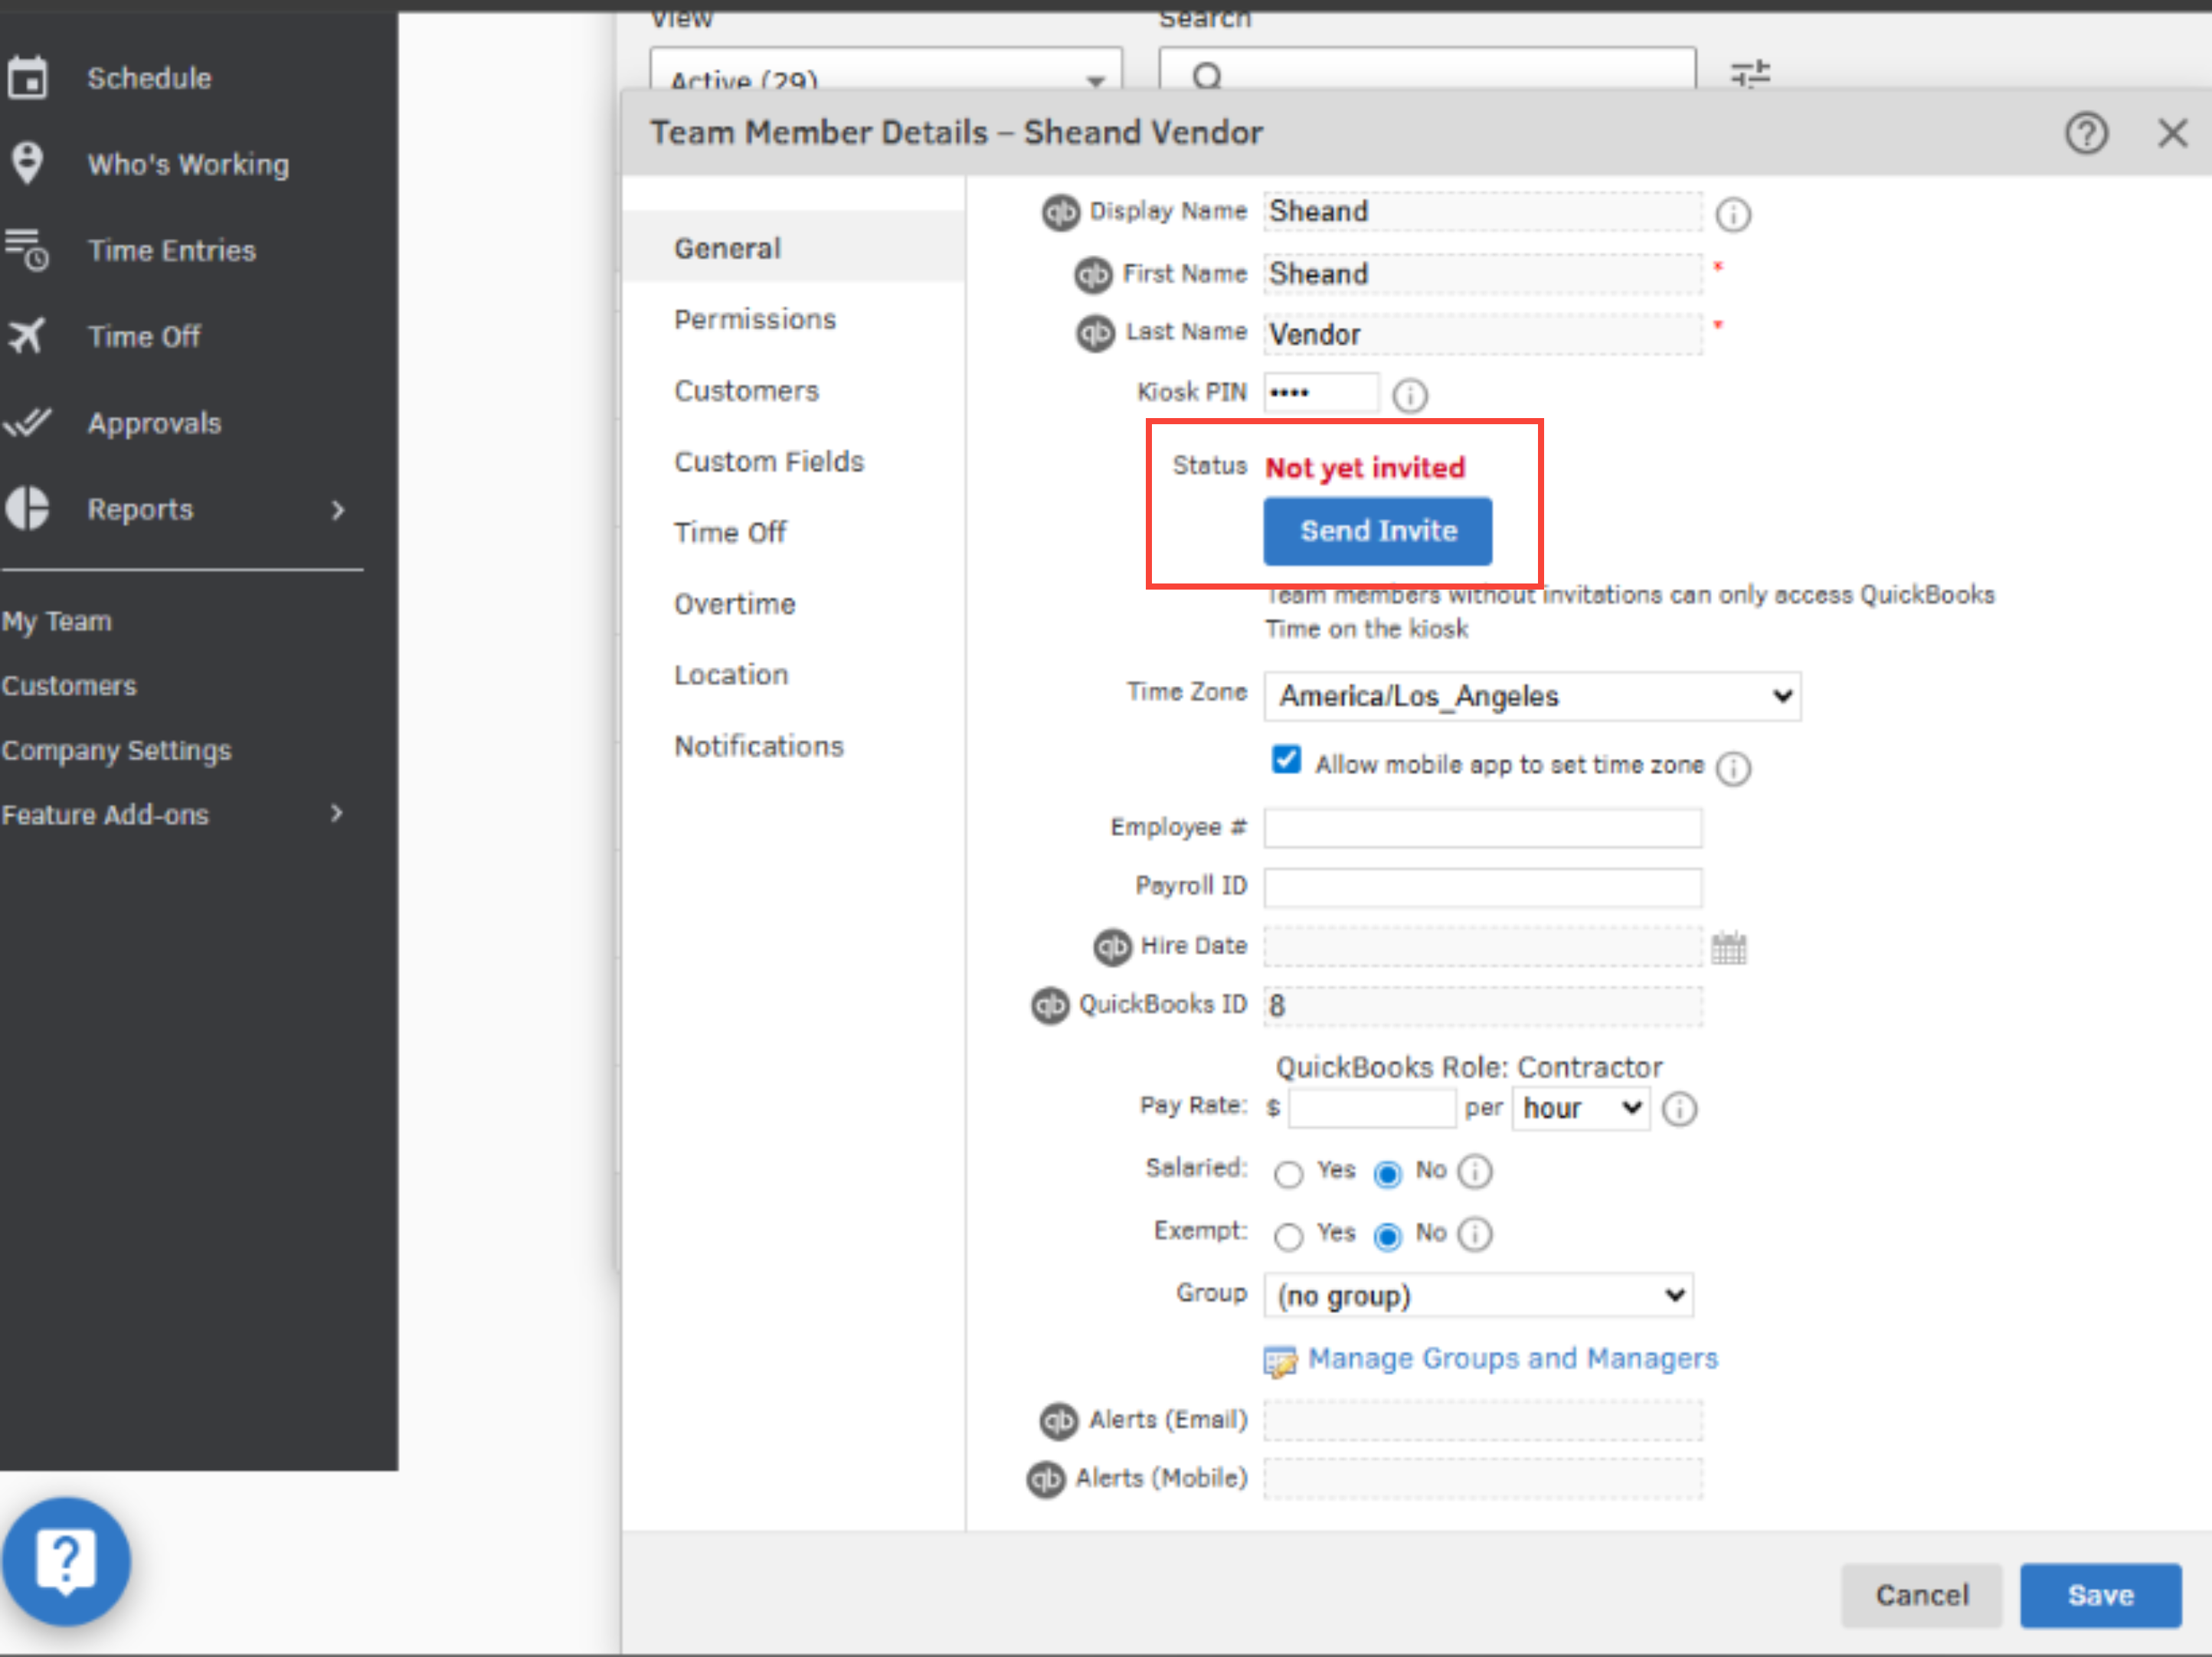Click the QuickBooks icon beside Alerts (Email)
Viewport: 2212px width, 1657px height.
click(x=1059, y=1420)
